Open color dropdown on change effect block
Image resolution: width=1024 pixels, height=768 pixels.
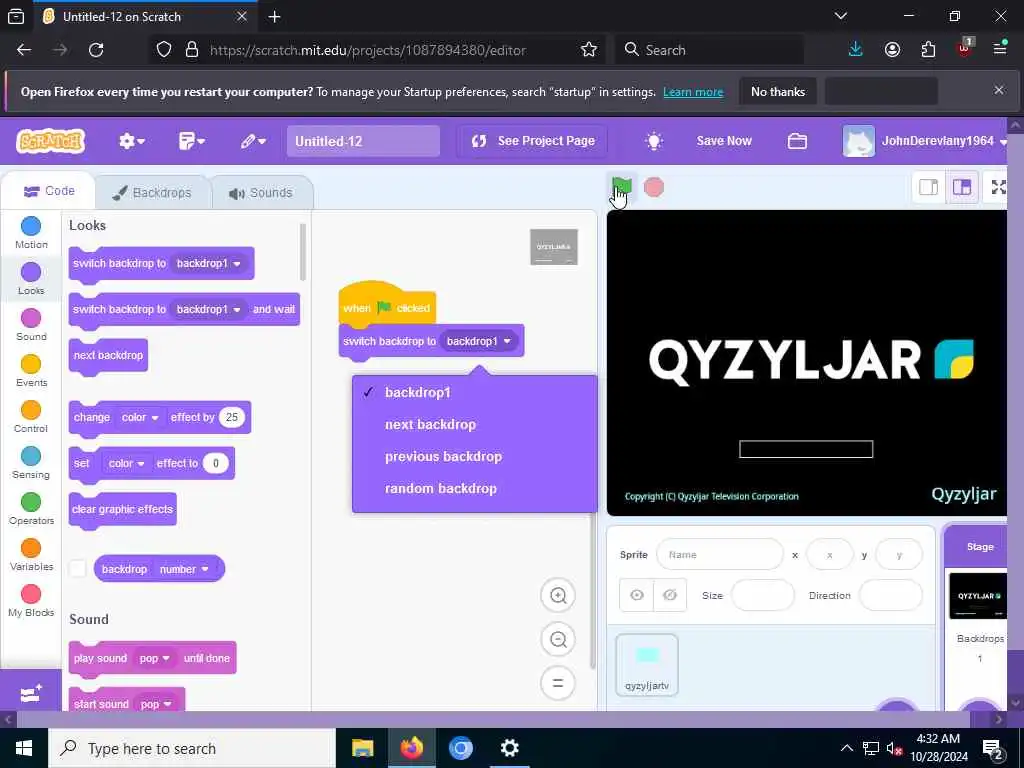pyautogui.click(x=140, y=417)
